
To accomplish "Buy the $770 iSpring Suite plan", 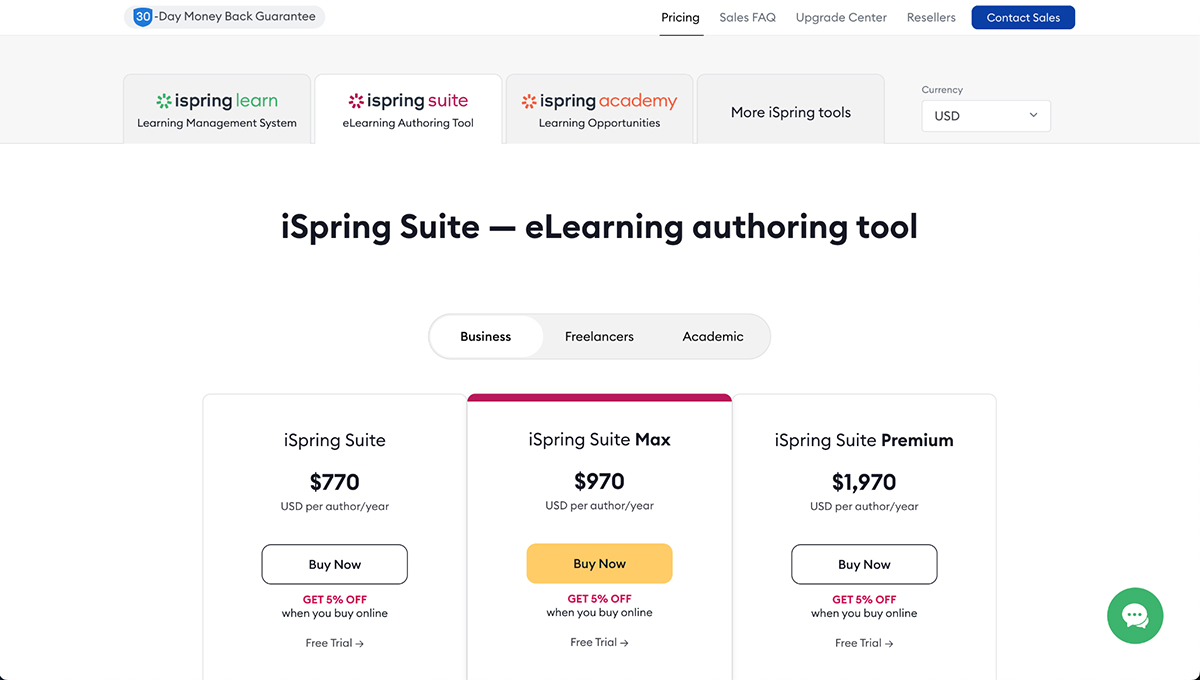I will point(335,565).
